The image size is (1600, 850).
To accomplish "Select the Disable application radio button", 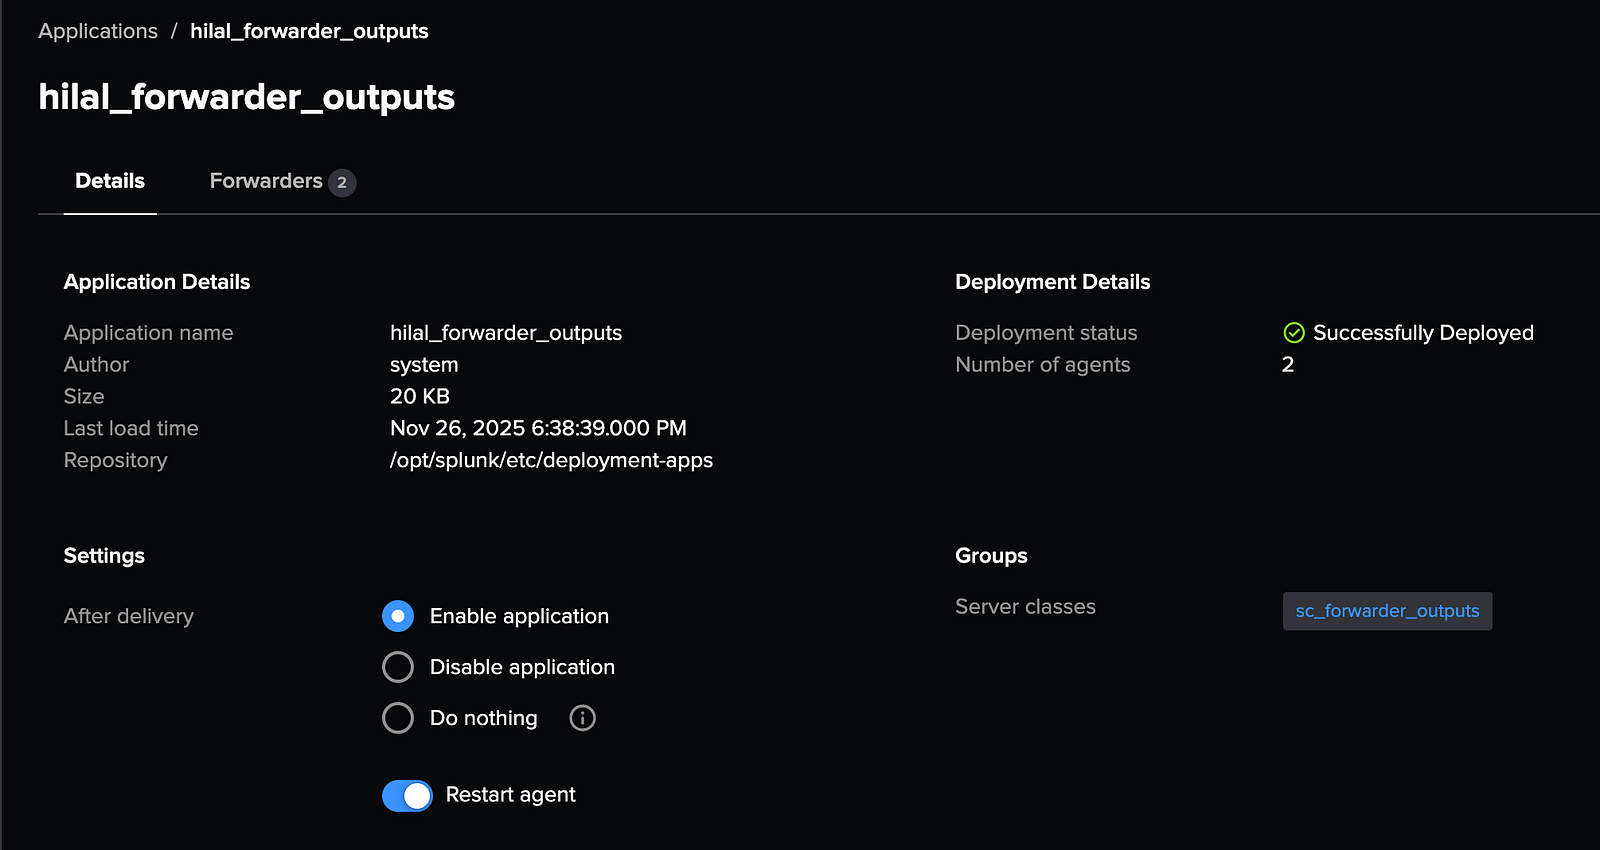I will point(398,667).
